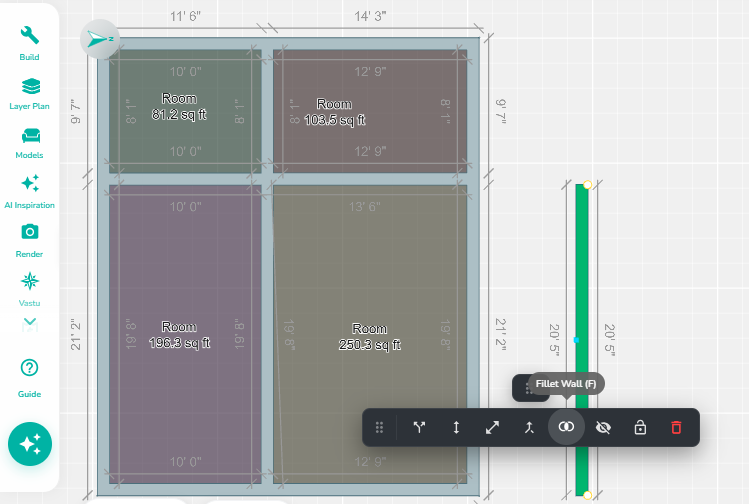This screenshot has height=504, width=749.
Task: Open the Vastu compass tool
Action: click(29, 289)
